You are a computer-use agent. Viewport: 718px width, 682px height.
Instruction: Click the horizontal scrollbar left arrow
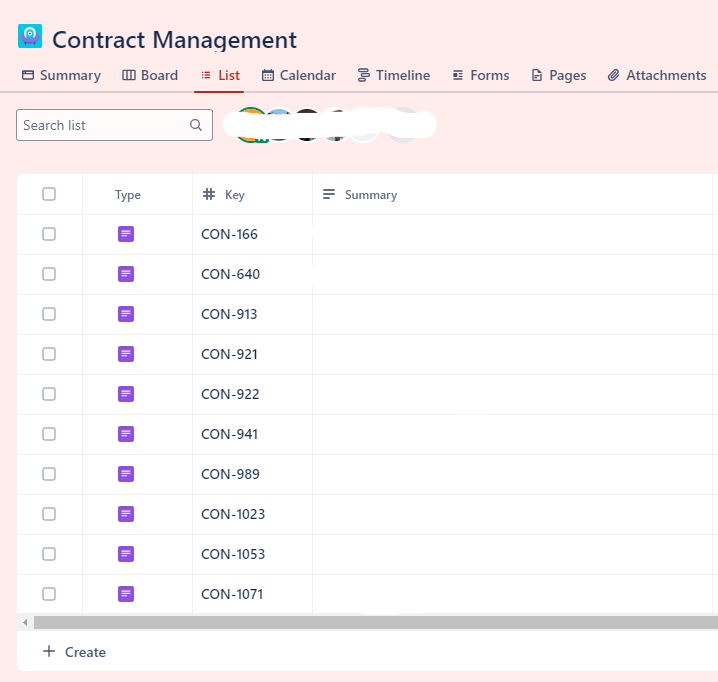coord(25,622)
